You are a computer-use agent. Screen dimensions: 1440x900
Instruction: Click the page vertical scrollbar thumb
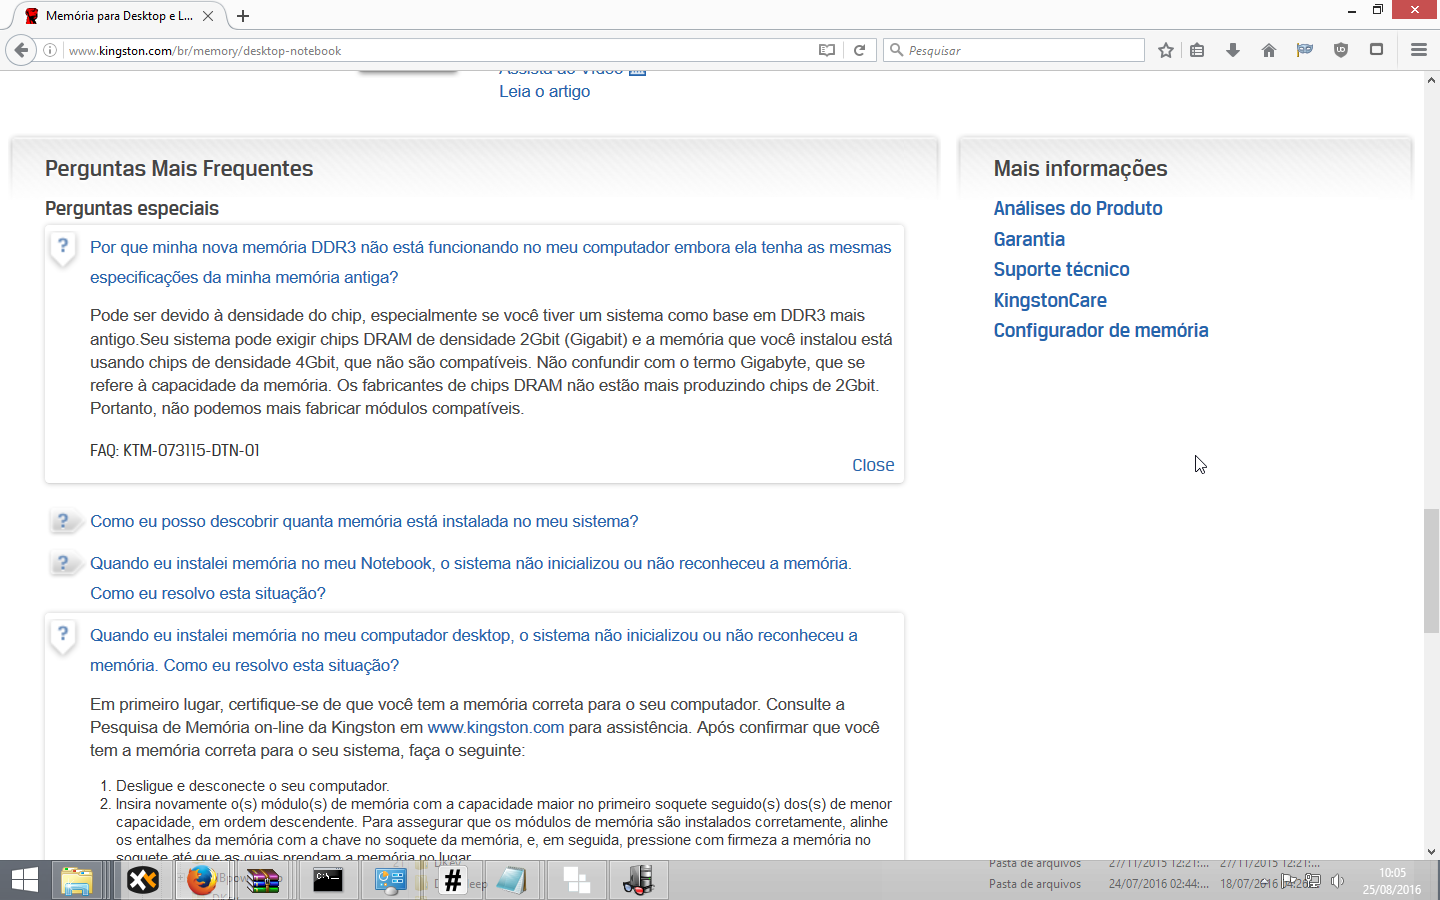click(1431, 570)
